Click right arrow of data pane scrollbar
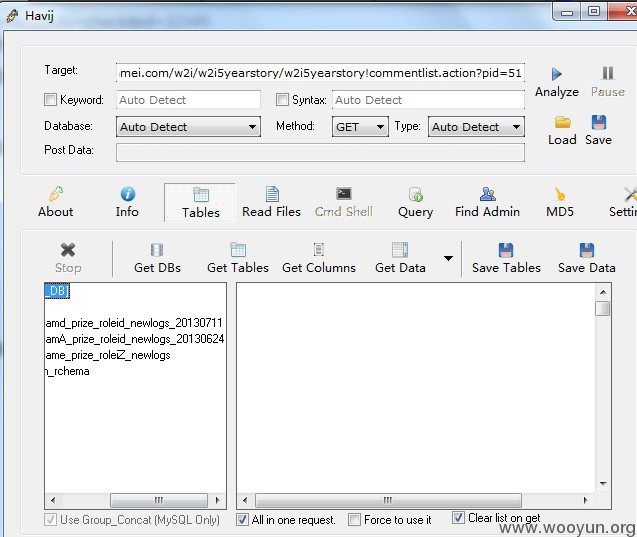 pos(585,500)
